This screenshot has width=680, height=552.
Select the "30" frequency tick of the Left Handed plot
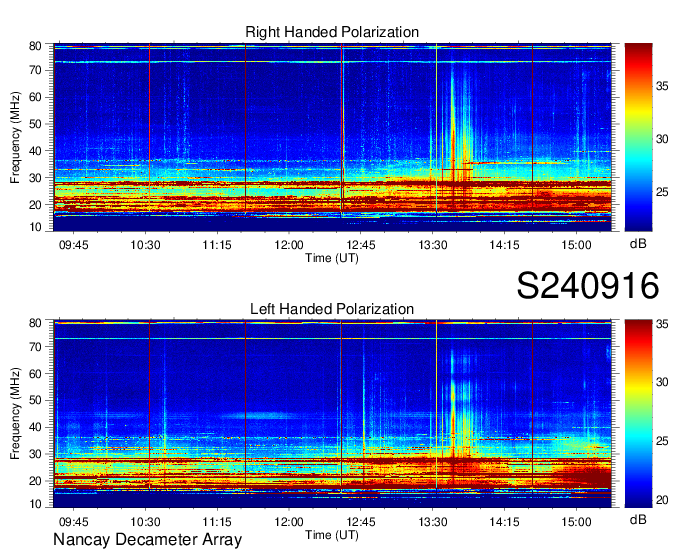[35, 454]
